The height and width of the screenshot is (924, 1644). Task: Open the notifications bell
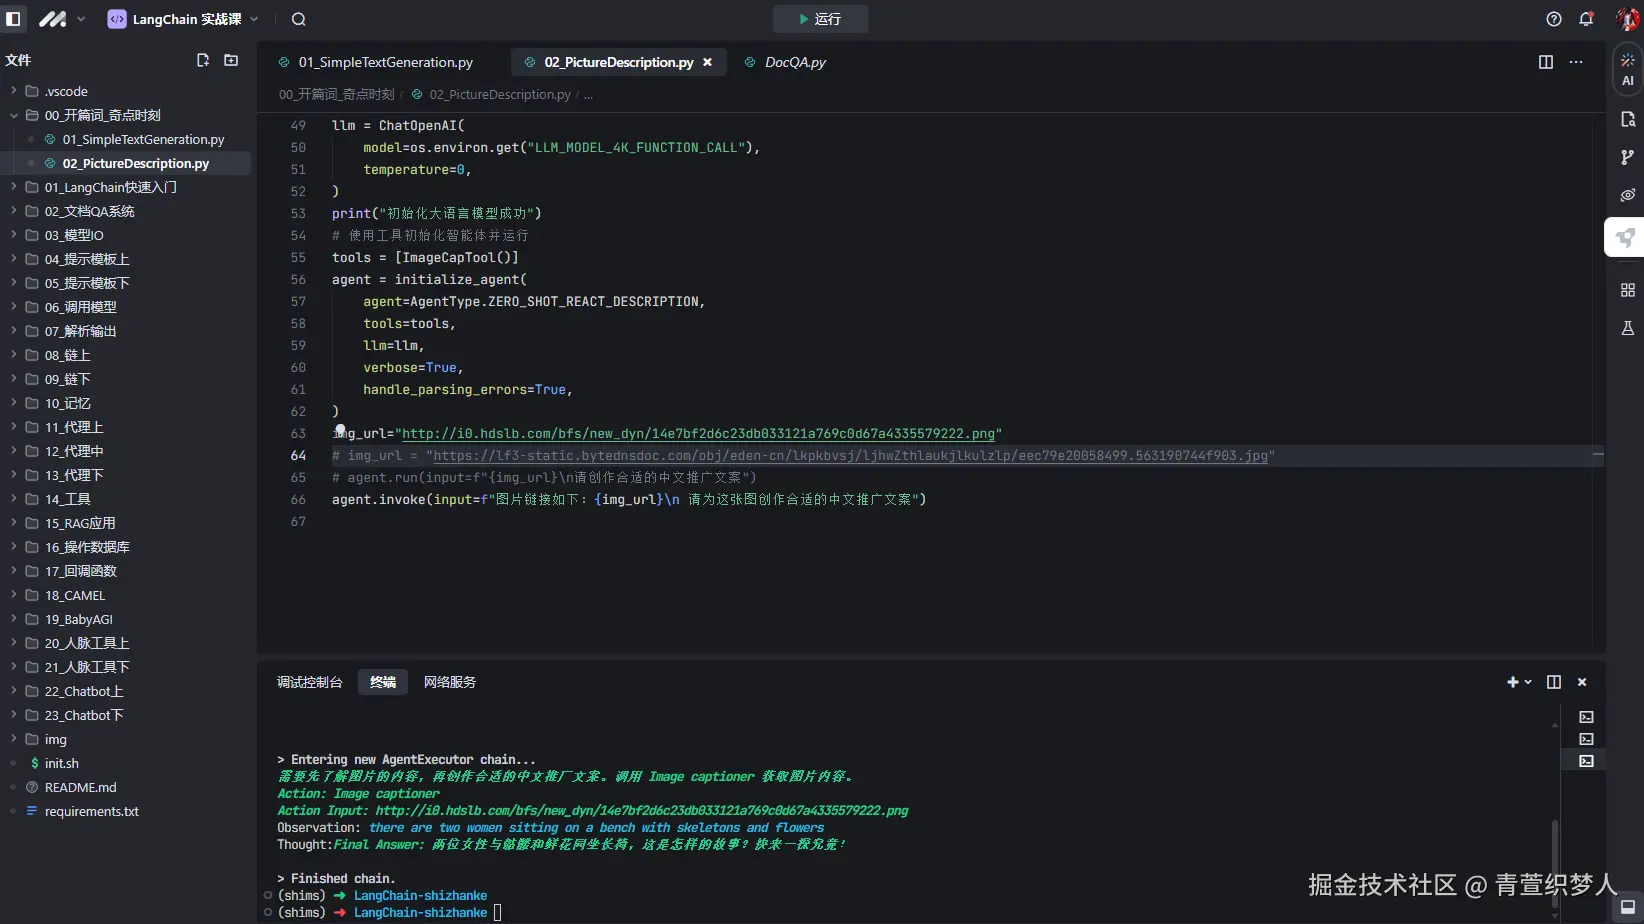pos(1586,19)
